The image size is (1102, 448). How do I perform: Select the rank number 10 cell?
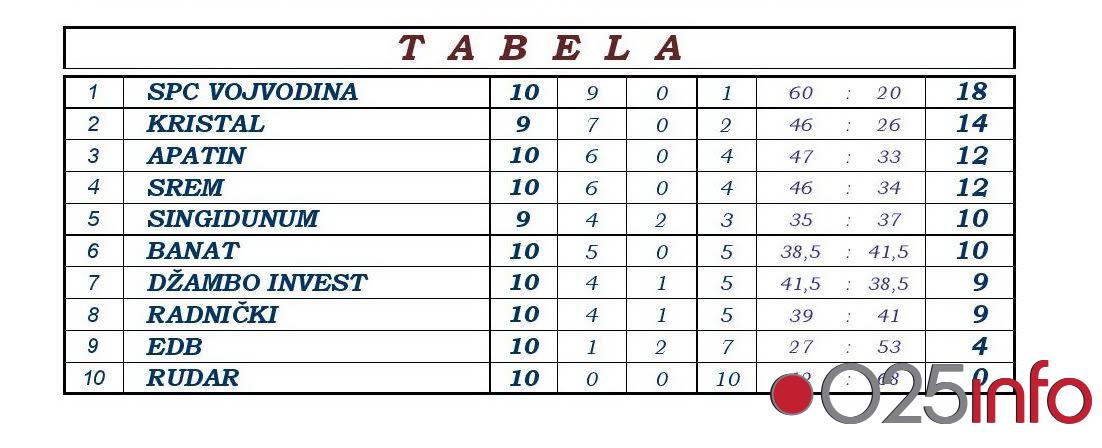pos(93,379)
